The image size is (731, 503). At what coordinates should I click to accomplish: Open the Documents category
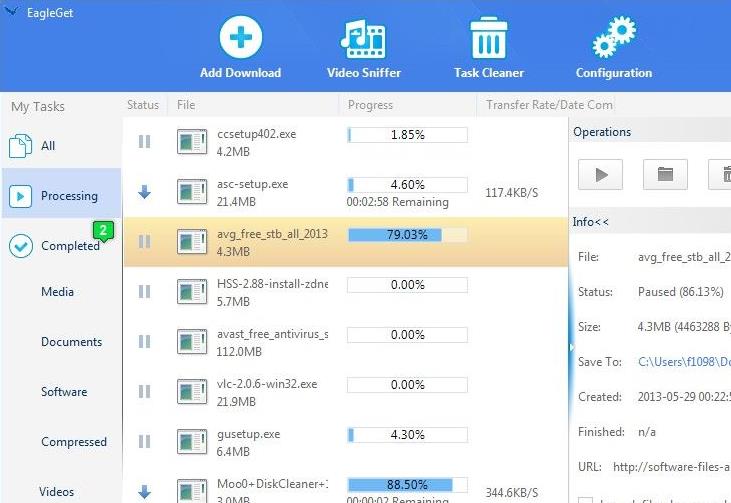[71, 342]
